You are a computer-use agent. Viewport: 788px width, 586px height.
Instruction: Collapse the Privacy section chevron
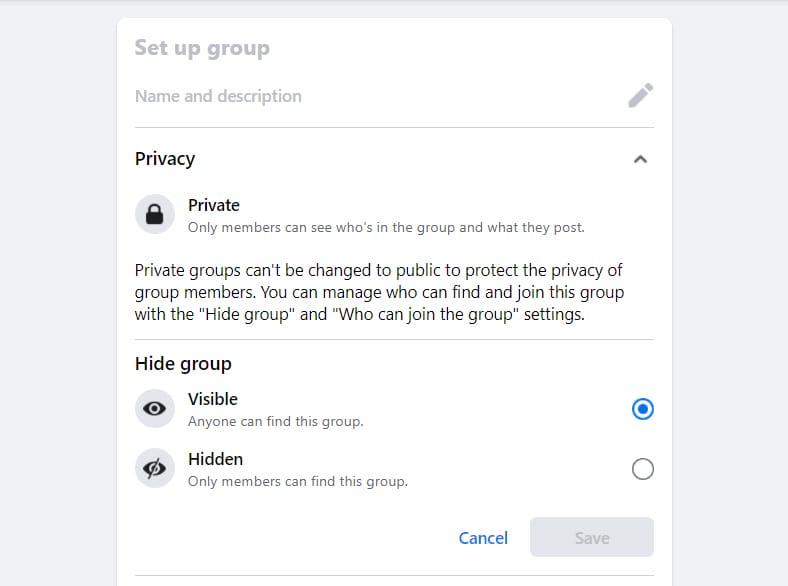pyautogui.click(x=640, y=159)
